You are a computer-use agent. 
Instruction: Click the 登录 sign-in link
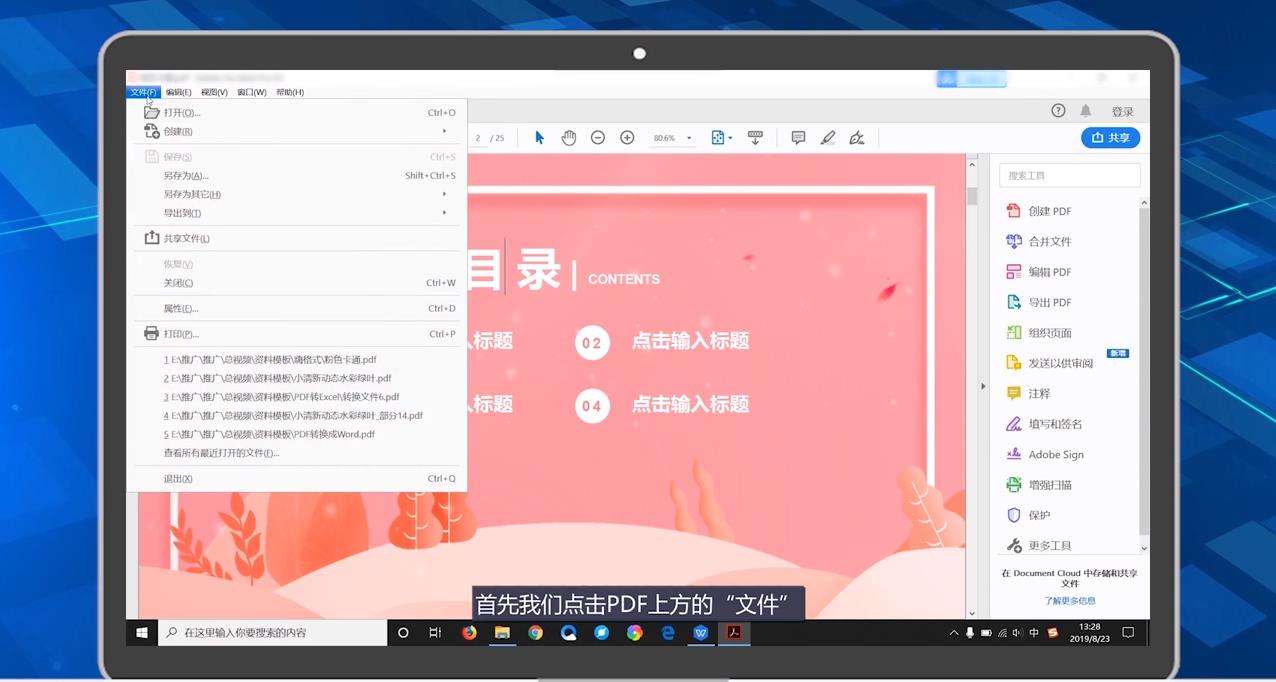click(x=1122, y=112)
